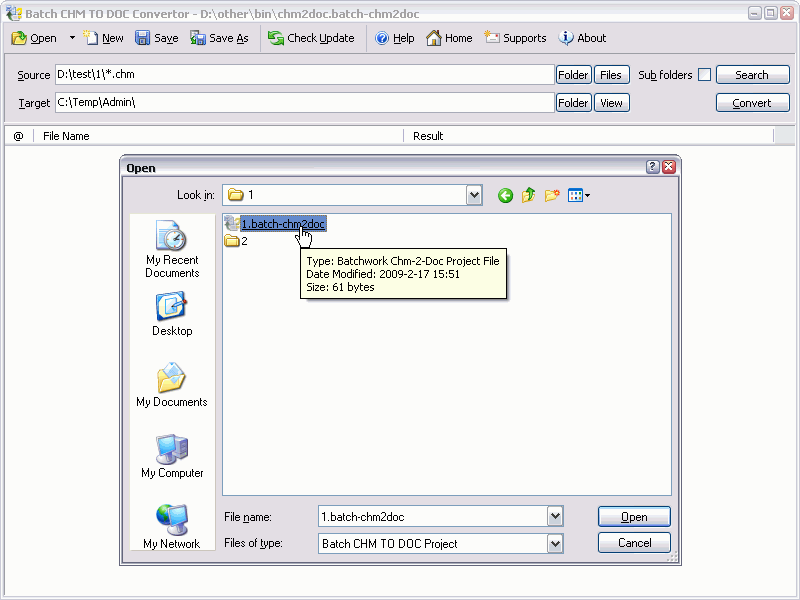Image resolution: width=800 pixels, height=600 pixels.
Task: Open My Network in places bar
Action: click(x=172, y=527)
